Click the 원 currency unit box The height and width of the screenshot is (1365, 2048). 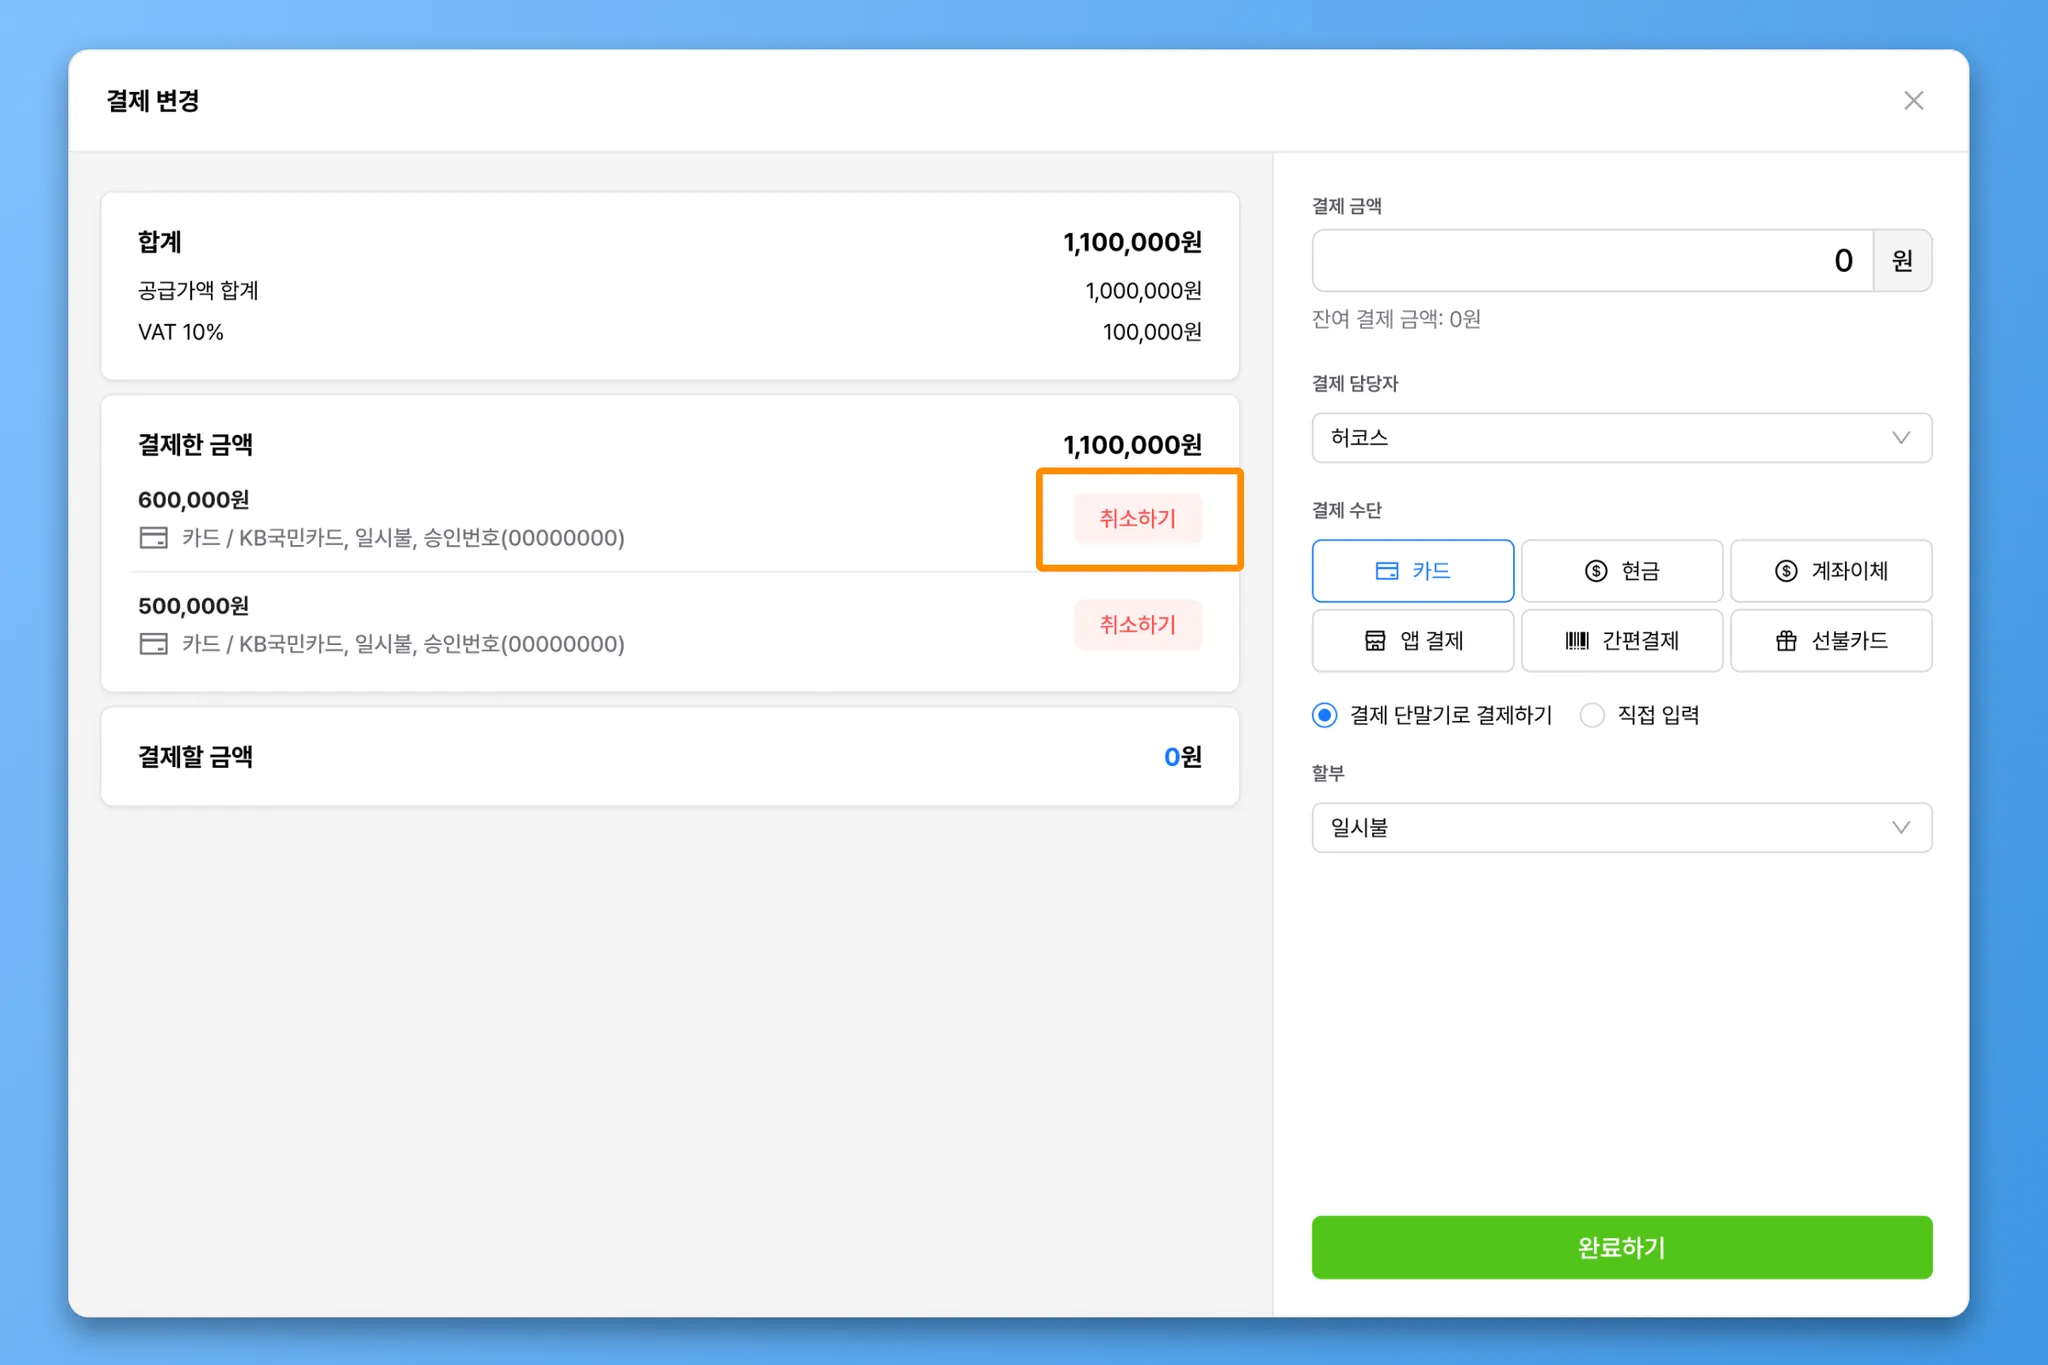pos(1902,261)
